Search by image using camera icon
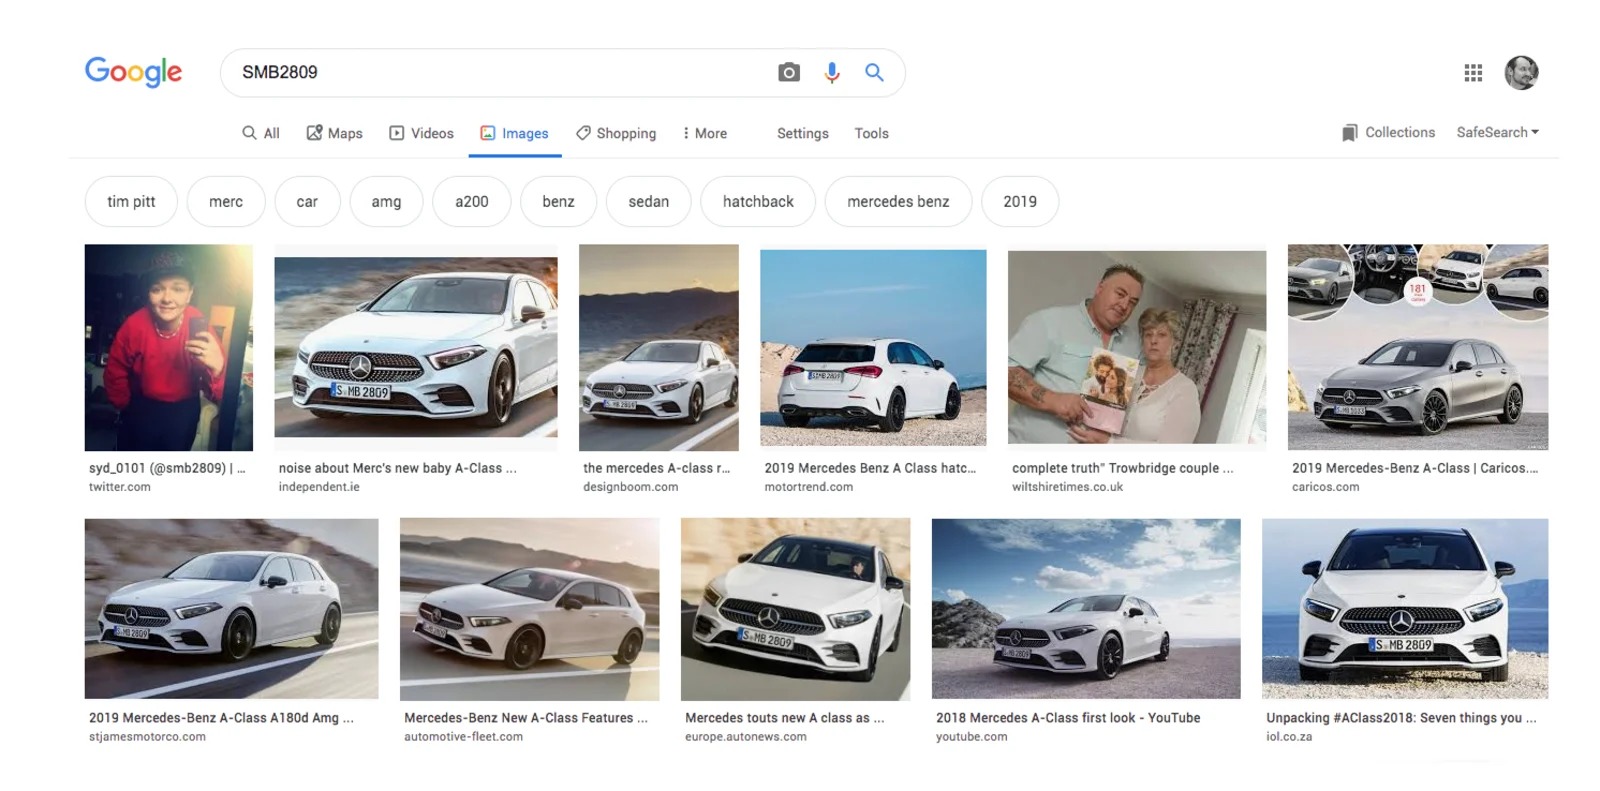 click(789, 72)
